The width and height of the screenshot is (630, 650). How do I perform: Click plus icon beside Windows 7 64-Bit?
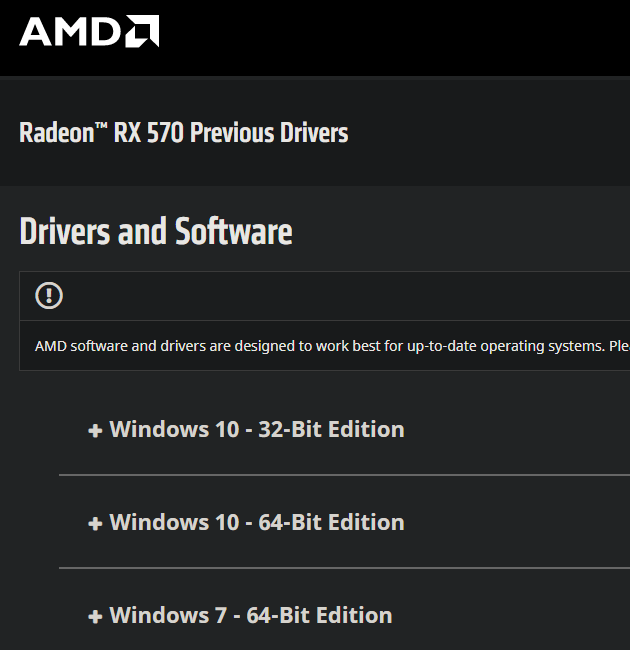pyautogui.click(x=95, y=617)
